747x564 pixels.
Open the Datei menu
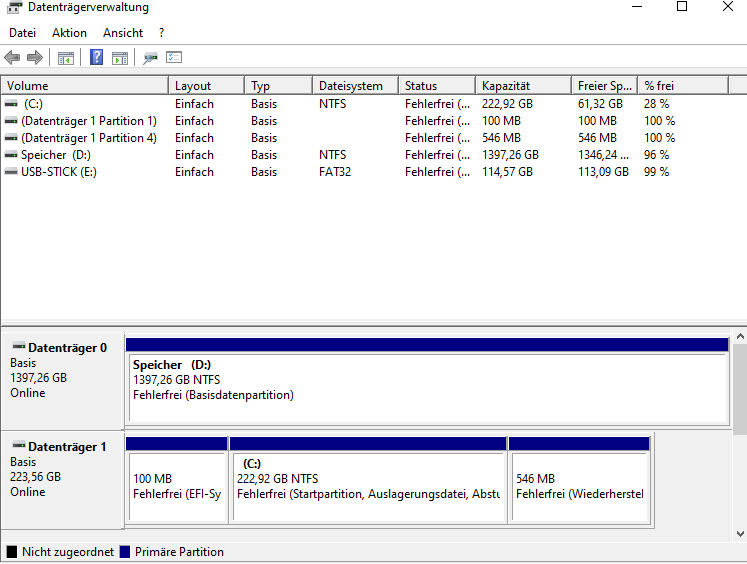(22, 33)
